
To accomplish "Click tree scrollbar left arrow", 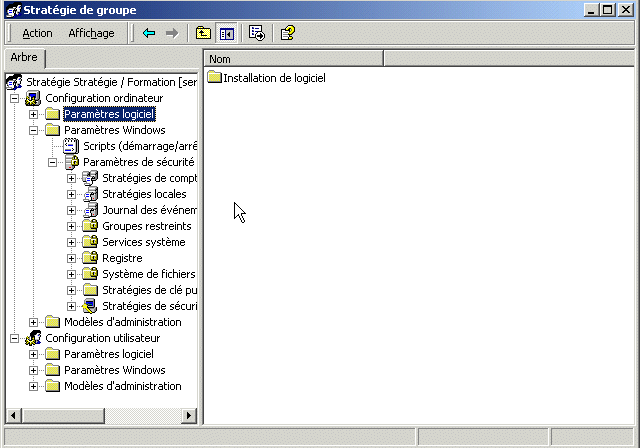I will coord(13,416).
